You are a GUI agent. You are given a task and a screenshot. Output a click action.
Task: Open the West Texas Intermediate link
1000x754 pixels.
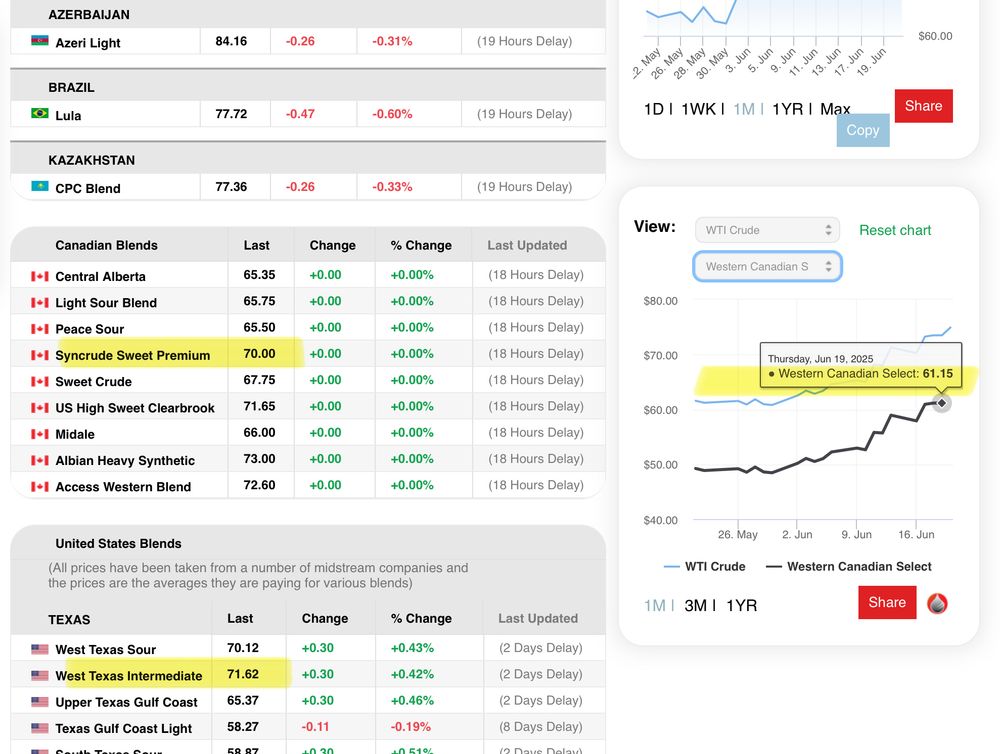tap(129, 676)
